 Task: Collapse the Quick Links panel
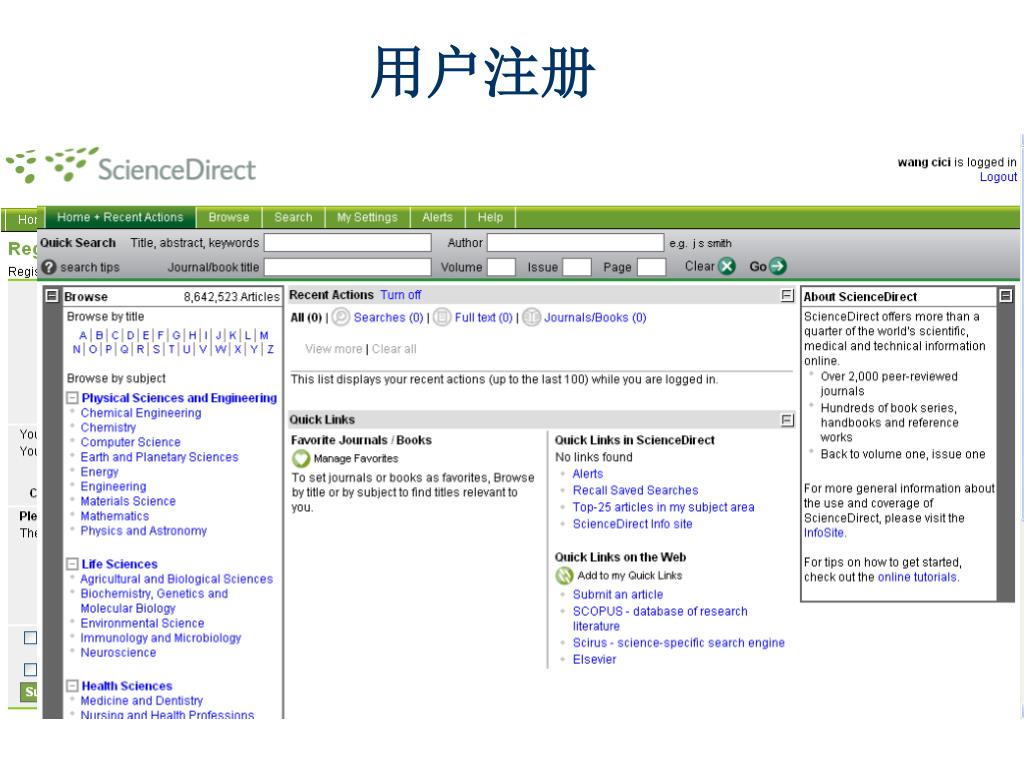(x=788, y=420)
